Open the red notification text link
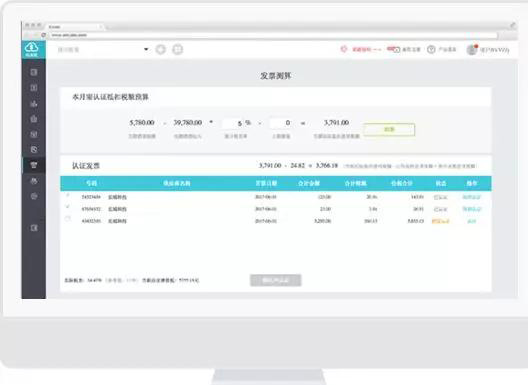The image size is (528, 385). click(x=366, y=50)
